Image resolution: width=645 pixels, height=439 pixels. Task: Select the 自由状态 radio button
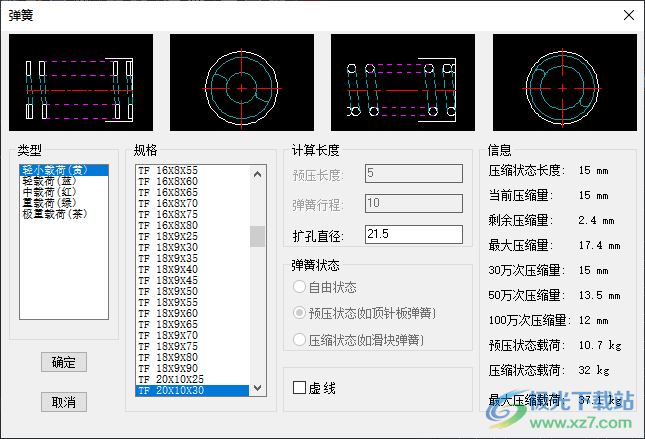click(x=325, y=287)
